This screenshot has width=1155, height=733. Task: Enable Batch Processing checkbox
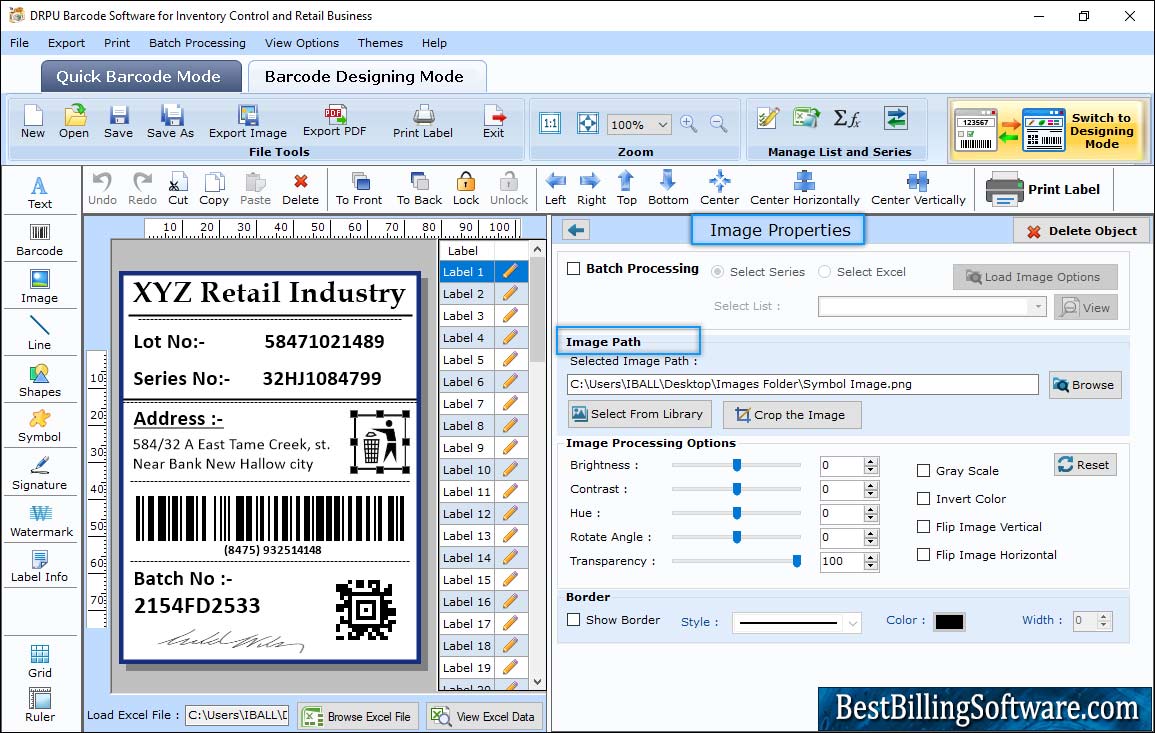(x=574, y=269)
